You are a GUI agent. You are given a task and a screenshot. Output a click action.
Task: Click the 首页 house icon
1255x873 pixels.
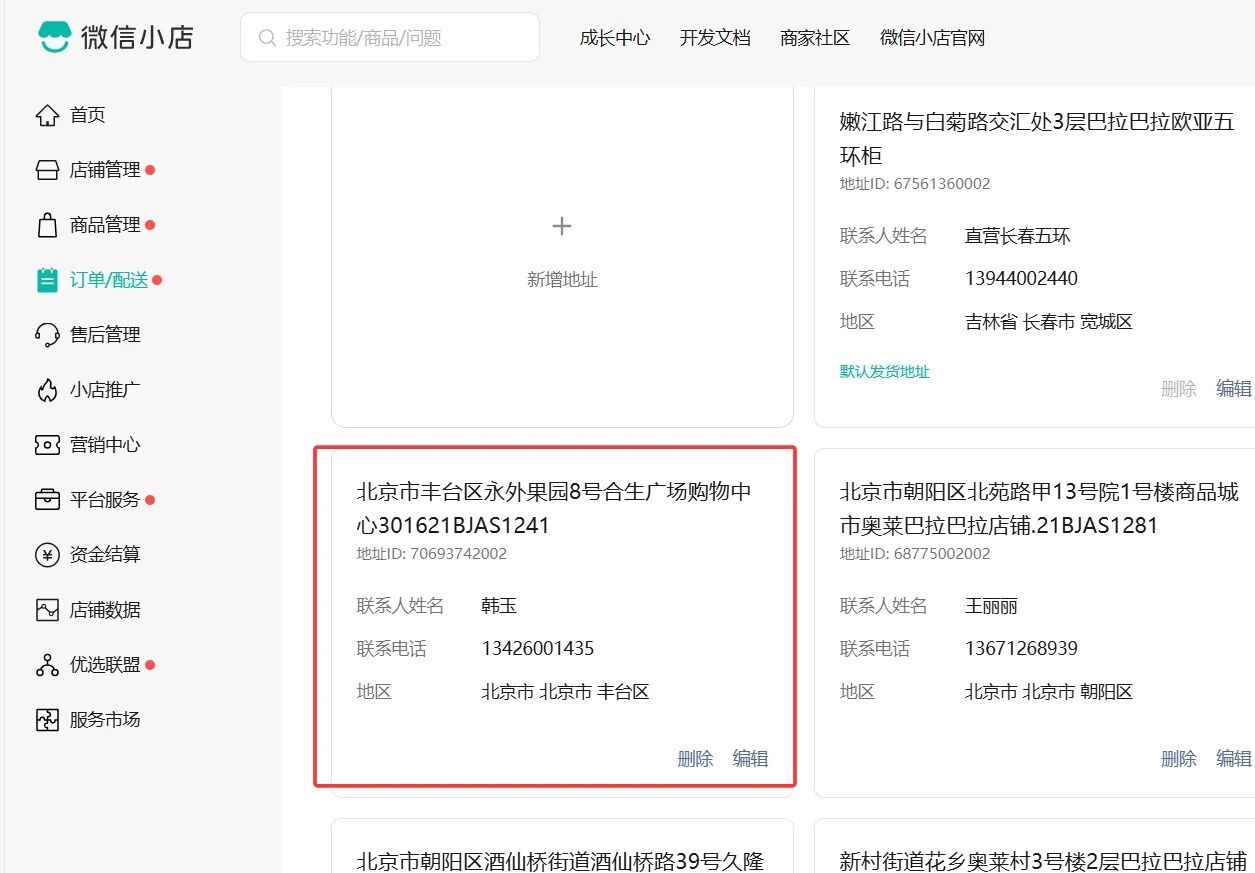point(47,115)
